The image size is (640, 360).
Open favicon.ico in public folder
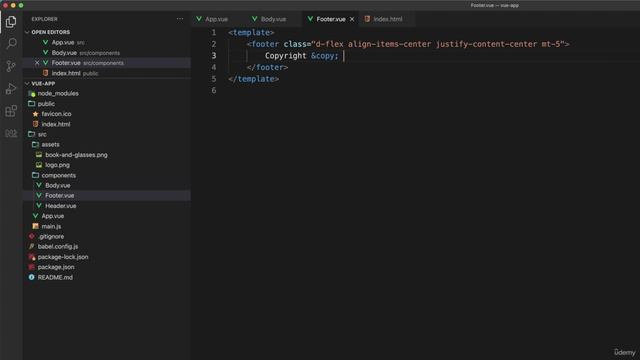point(56,114)
